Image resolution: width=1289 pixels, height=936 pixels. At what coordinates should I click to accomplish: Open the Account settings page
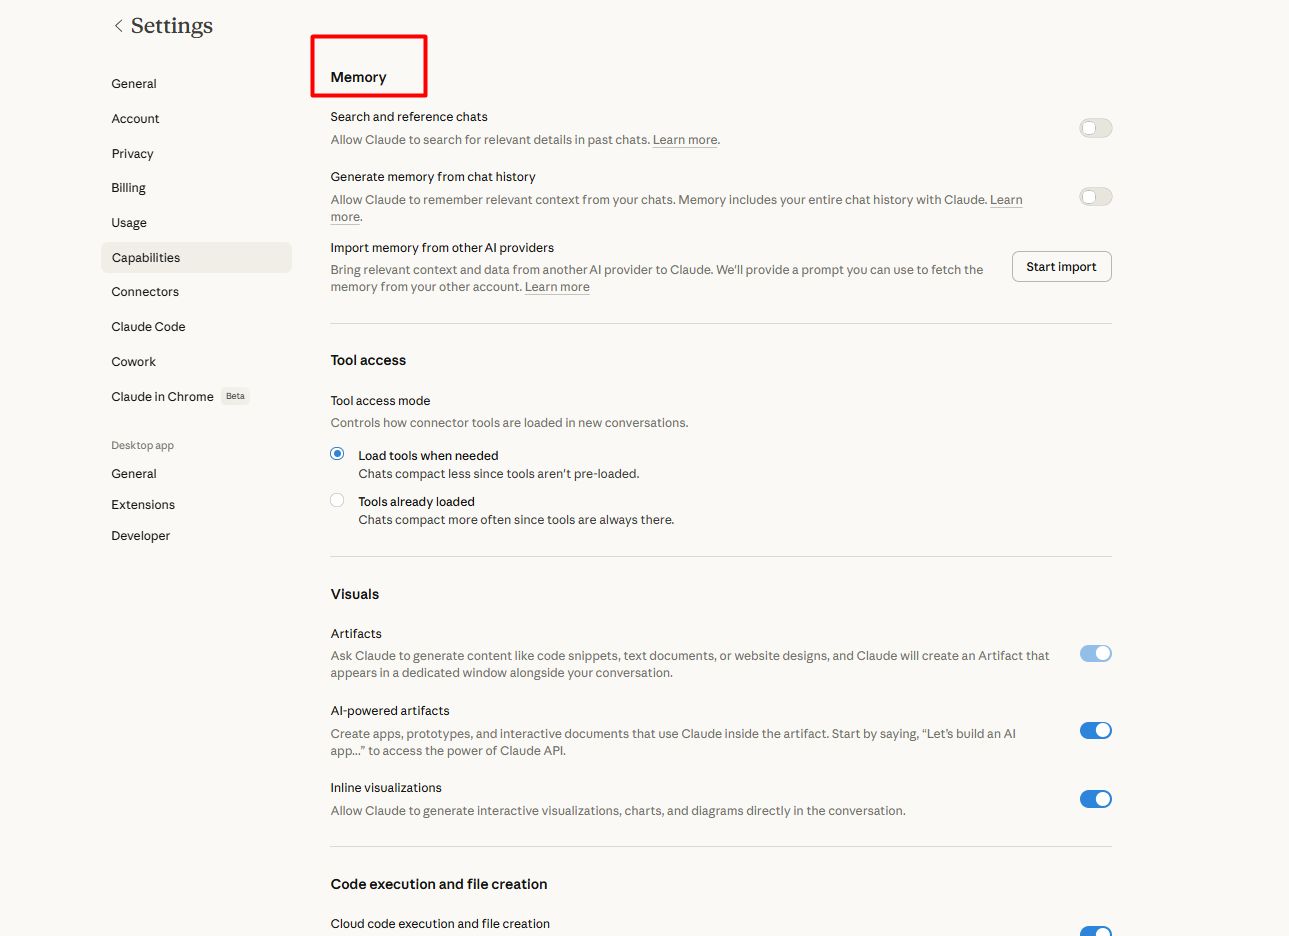click(x=135, y=119)
